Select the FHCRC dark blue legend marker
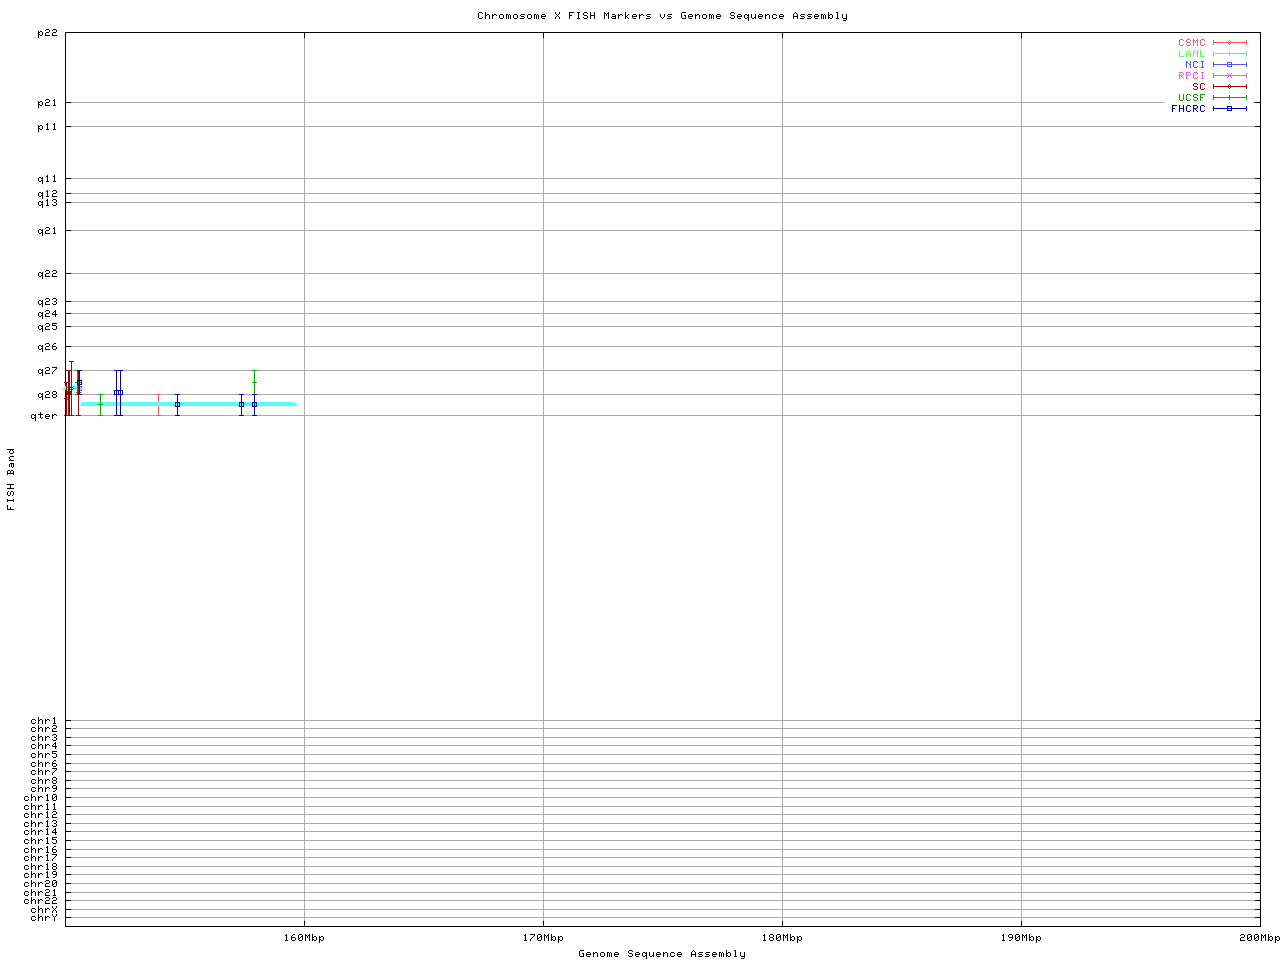Image resolution: width=1280 pixels, height=960 pixels. 1229,109
